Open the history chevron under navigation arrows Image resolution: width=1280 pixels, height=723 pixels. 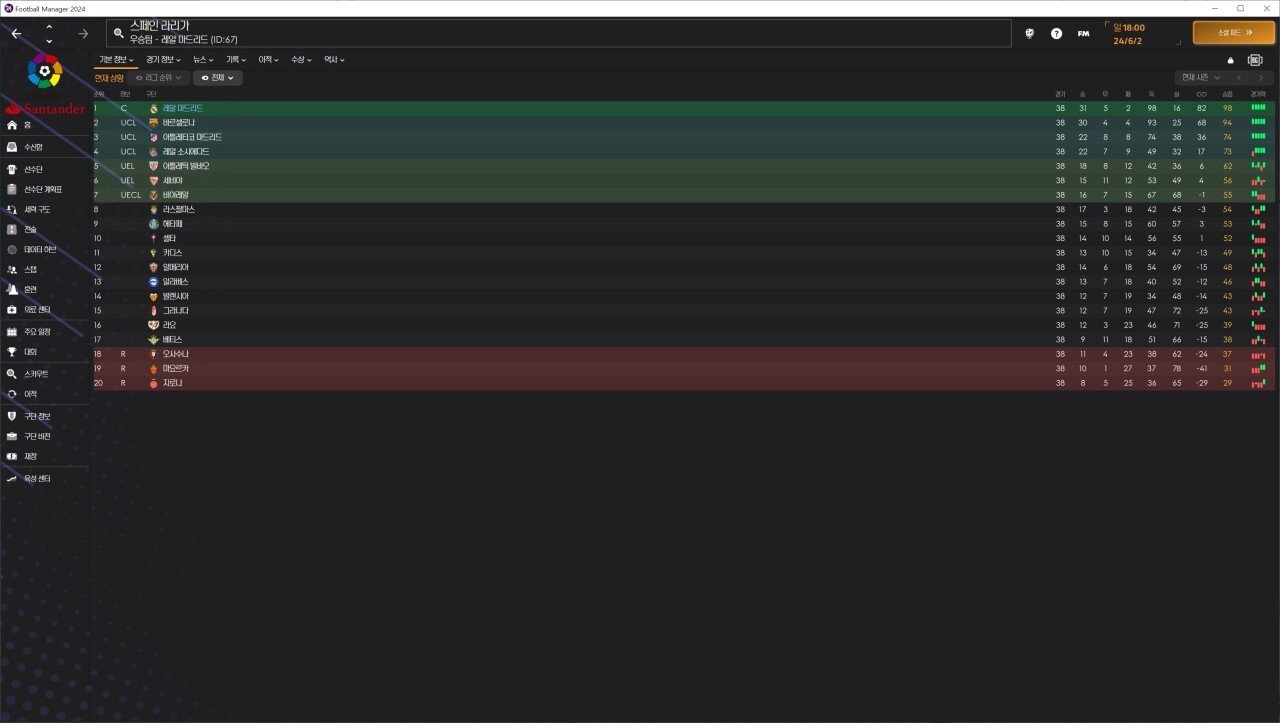point(49,41)
